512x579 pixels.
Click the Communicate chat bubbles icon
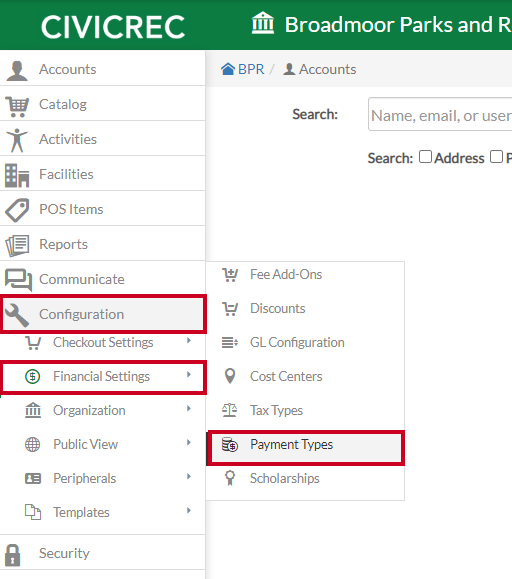tap(18, 280)
